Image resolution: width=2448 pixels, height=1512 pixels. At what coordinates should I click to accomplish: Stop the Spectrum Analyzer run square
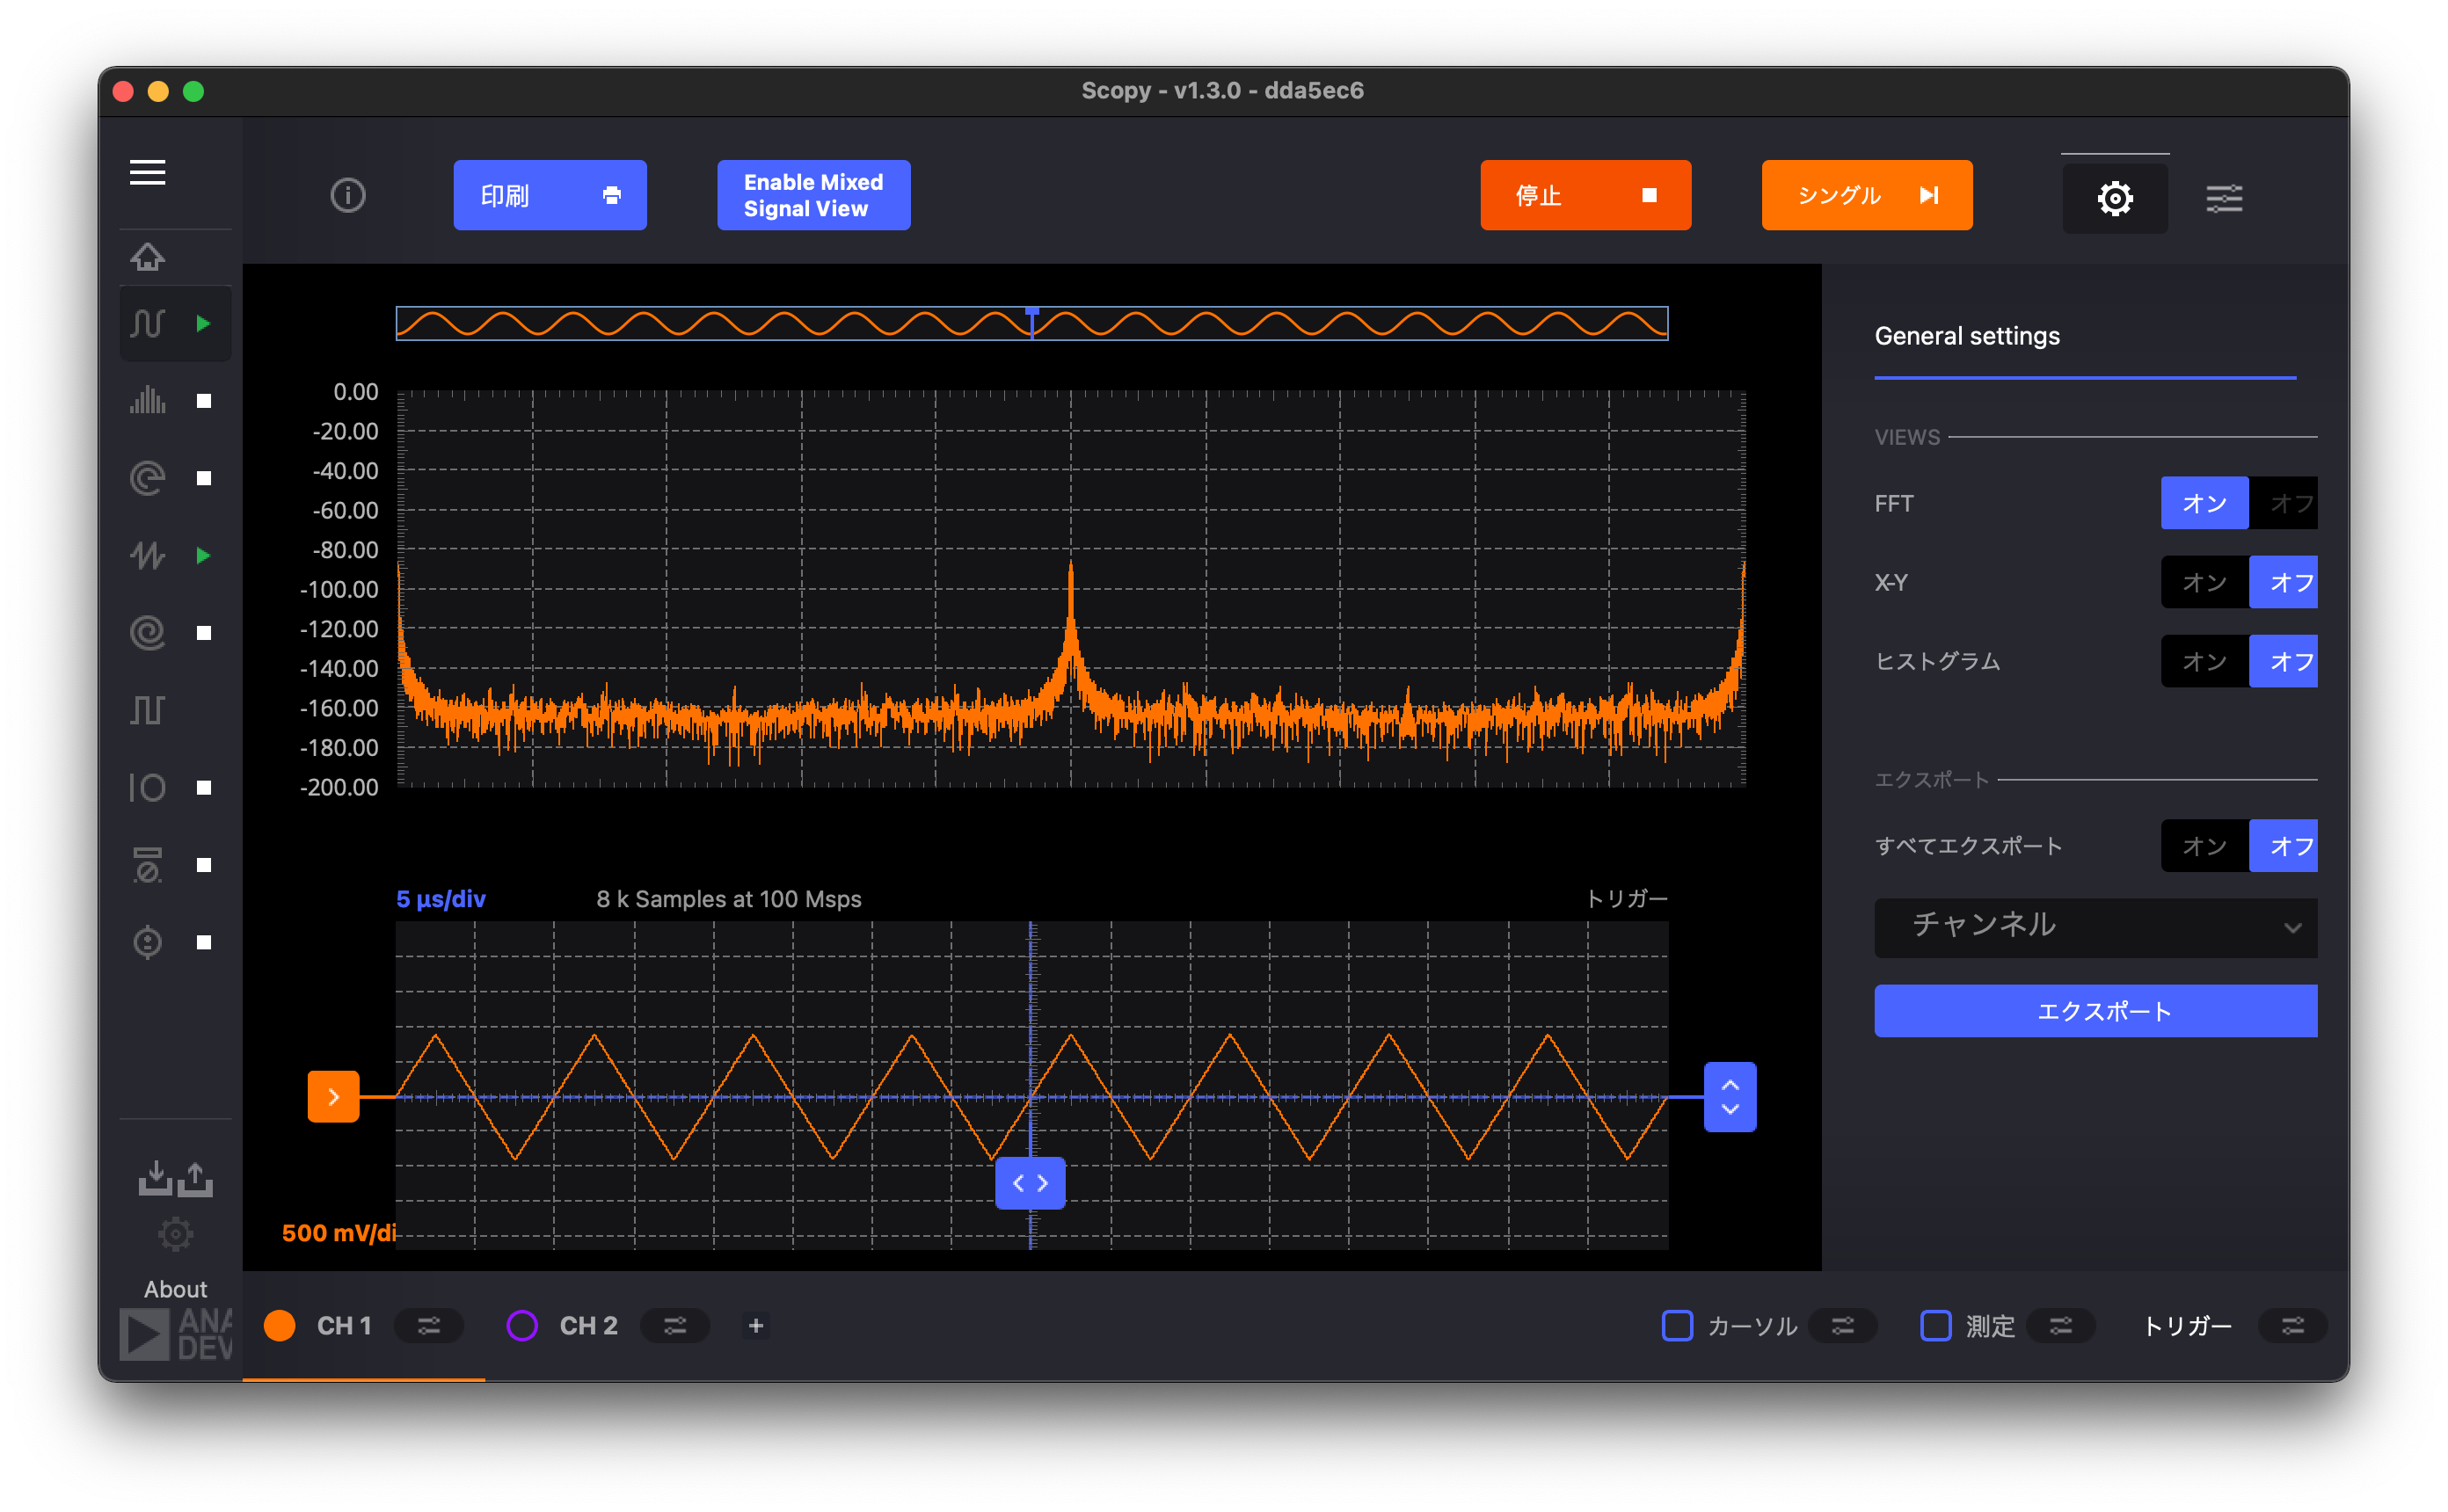(204, 401)
